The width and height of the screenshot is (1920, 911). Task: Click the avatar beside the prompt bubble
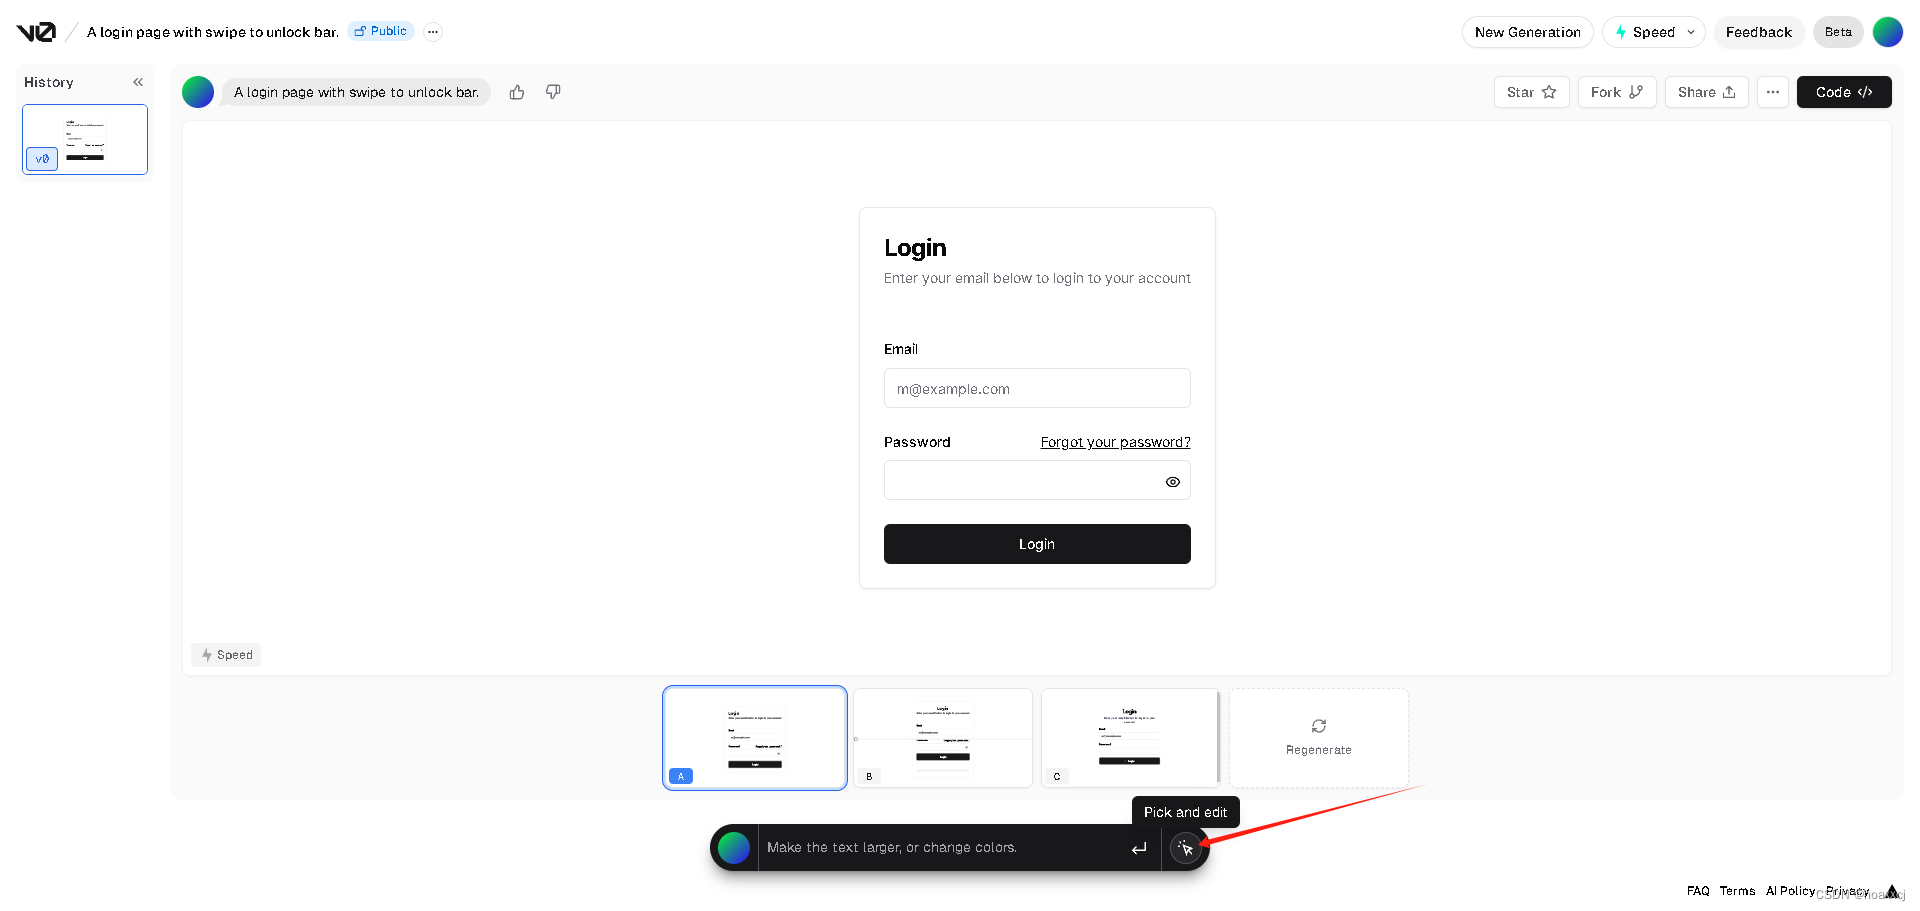click(x=198, y=92)
